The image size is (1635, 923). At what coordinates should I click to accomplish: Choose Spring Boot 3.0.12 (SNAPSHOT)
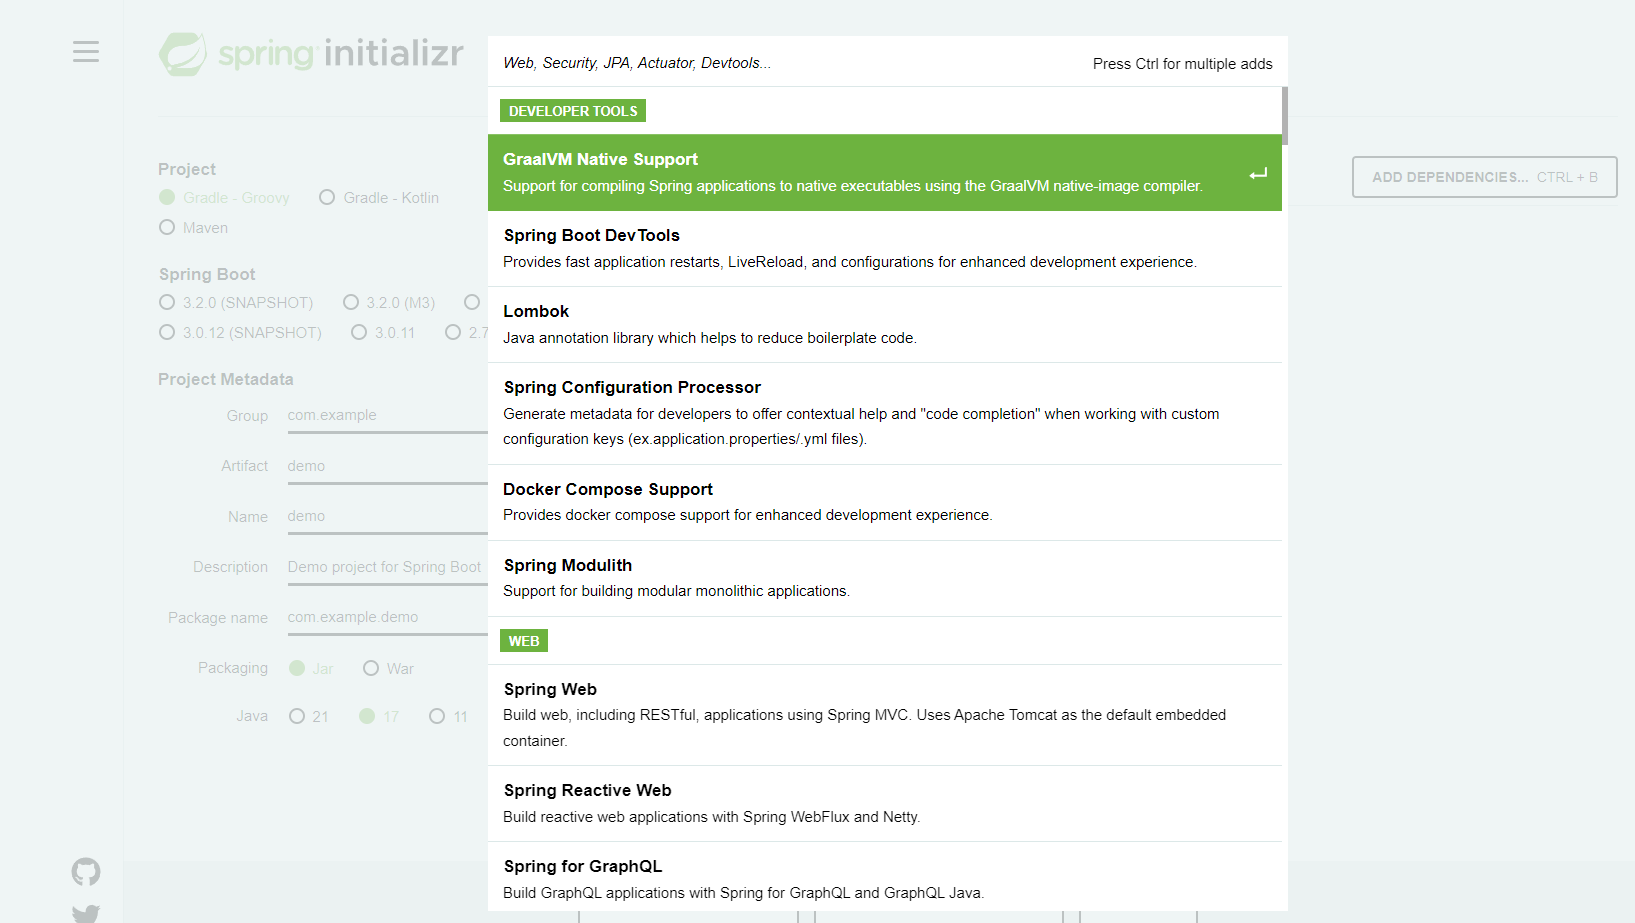point(240,333)
